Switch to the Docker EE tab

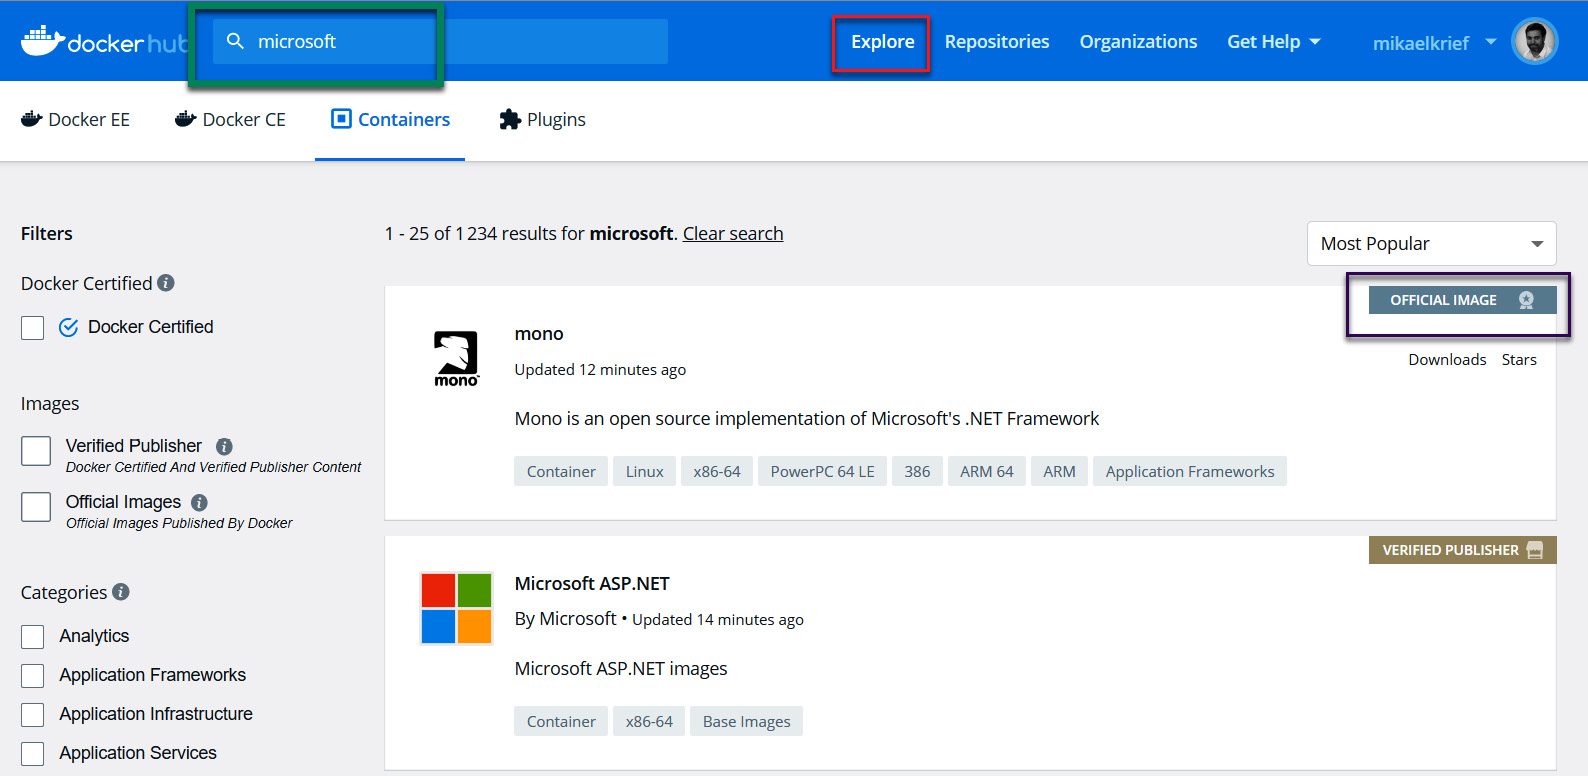[75, 120]
